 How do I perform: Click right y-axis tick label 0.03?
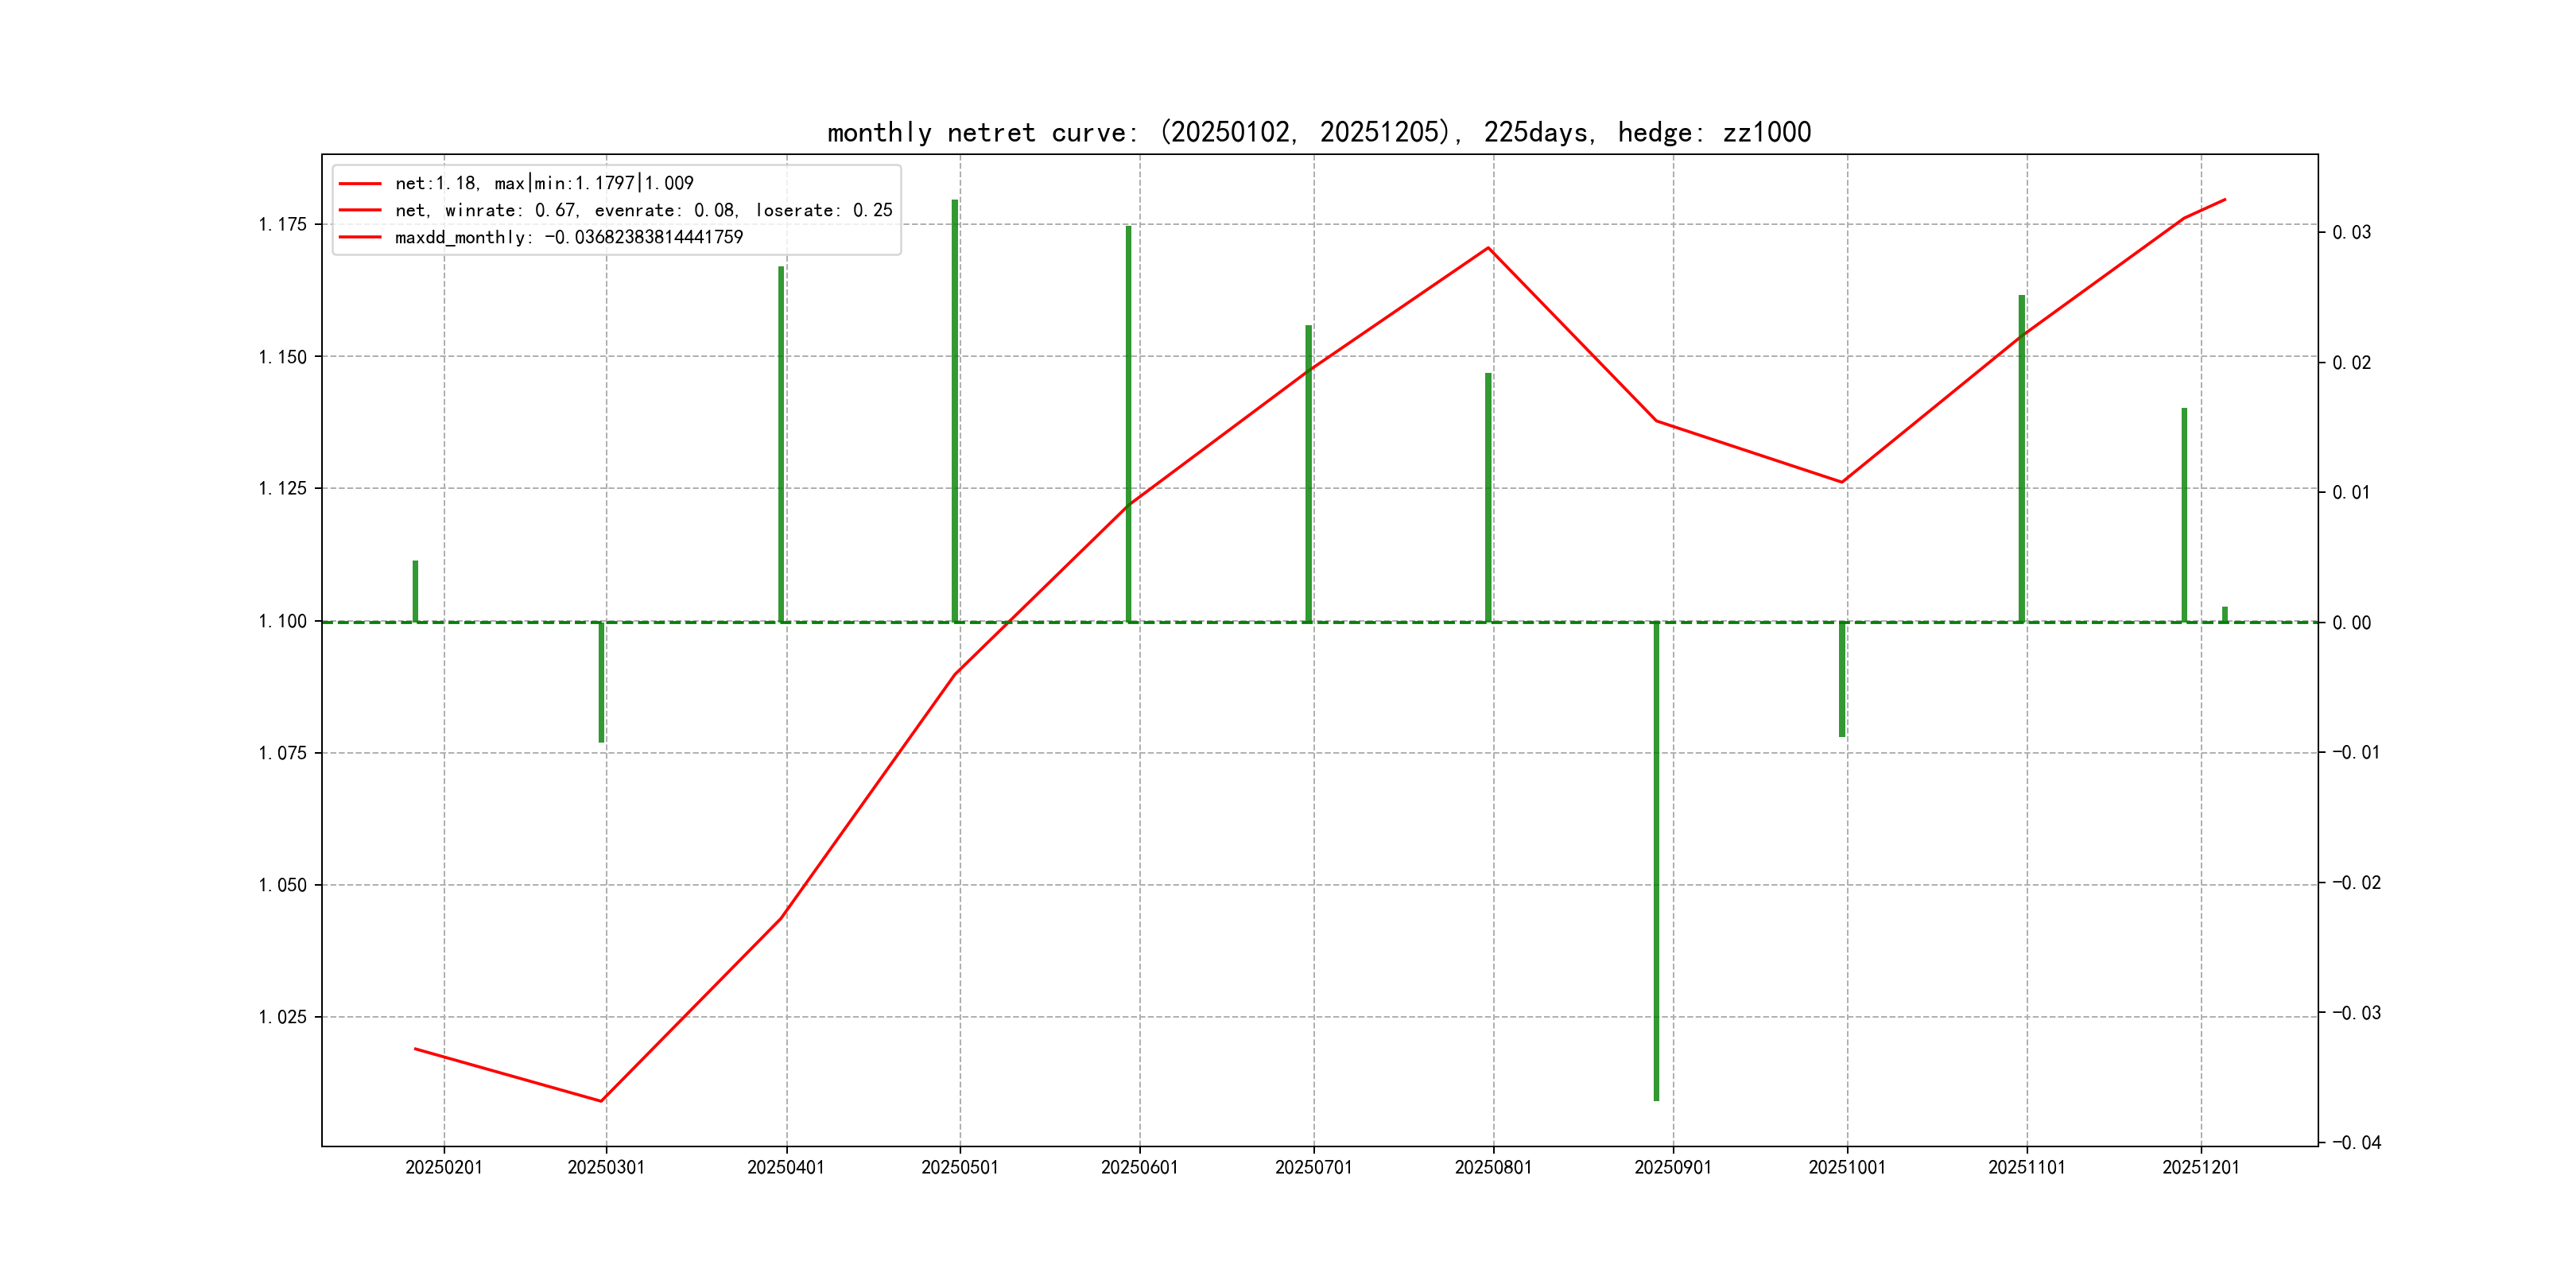tap(2351, 232)
